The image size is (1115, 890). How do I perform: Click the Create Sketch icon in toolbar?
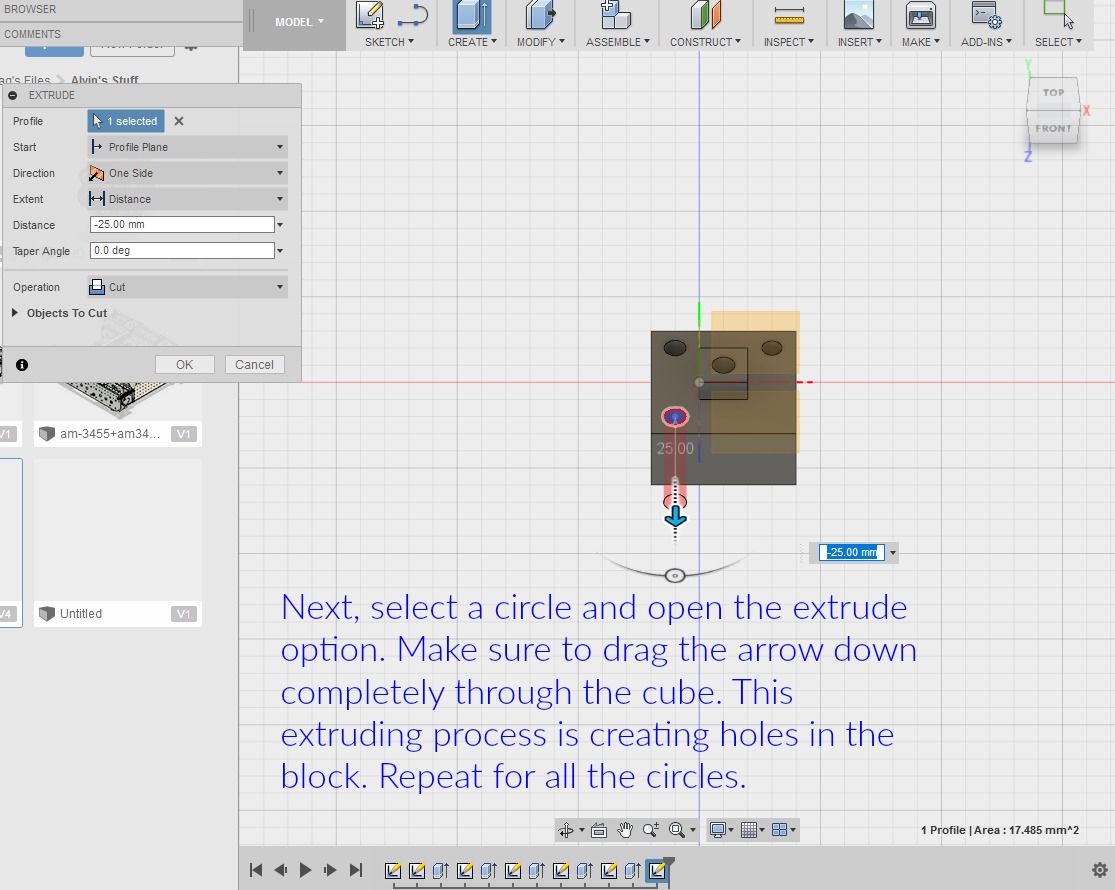pos(369,15)
